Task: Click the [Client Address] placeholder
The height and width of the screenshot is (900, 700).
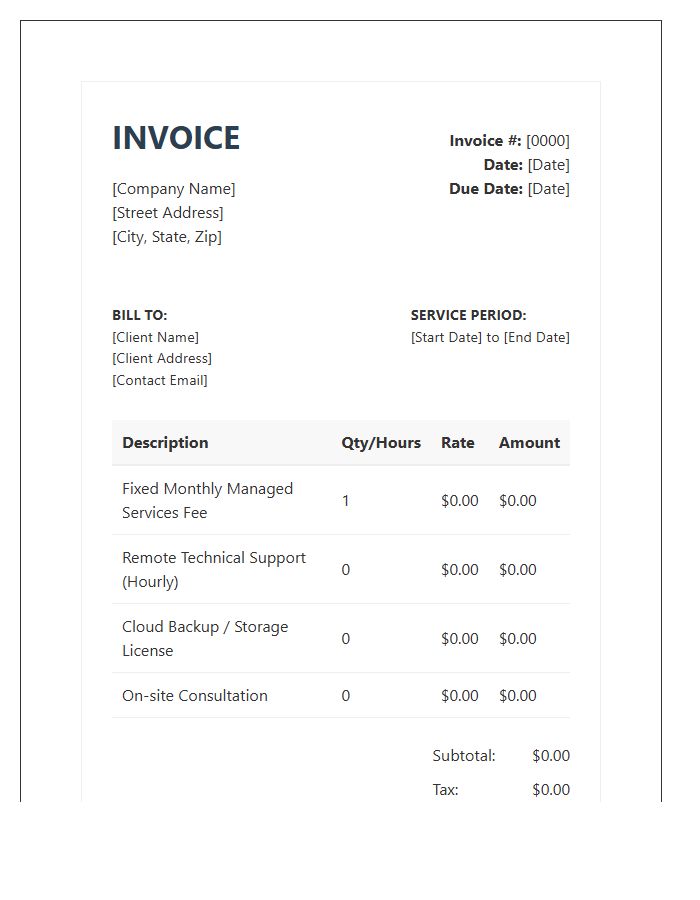Action: [162, 359]
